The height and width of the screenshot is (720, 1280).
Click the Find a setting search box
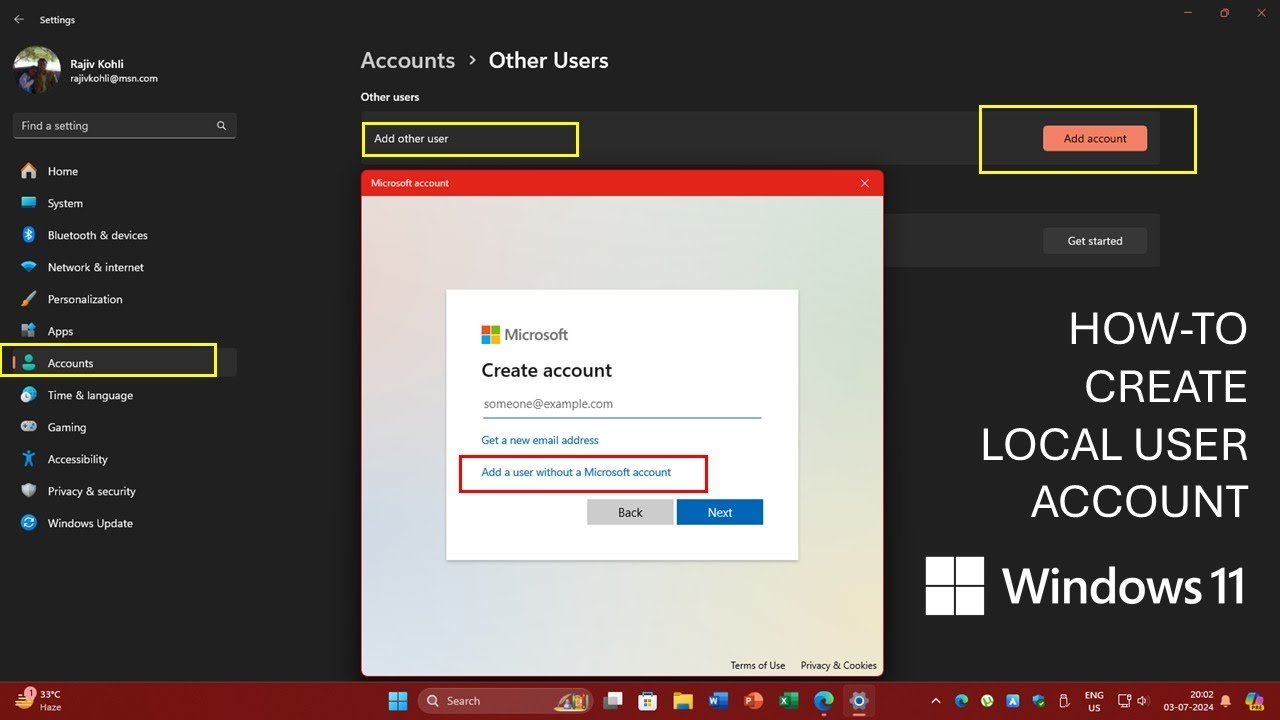click(x=124, y=126)
